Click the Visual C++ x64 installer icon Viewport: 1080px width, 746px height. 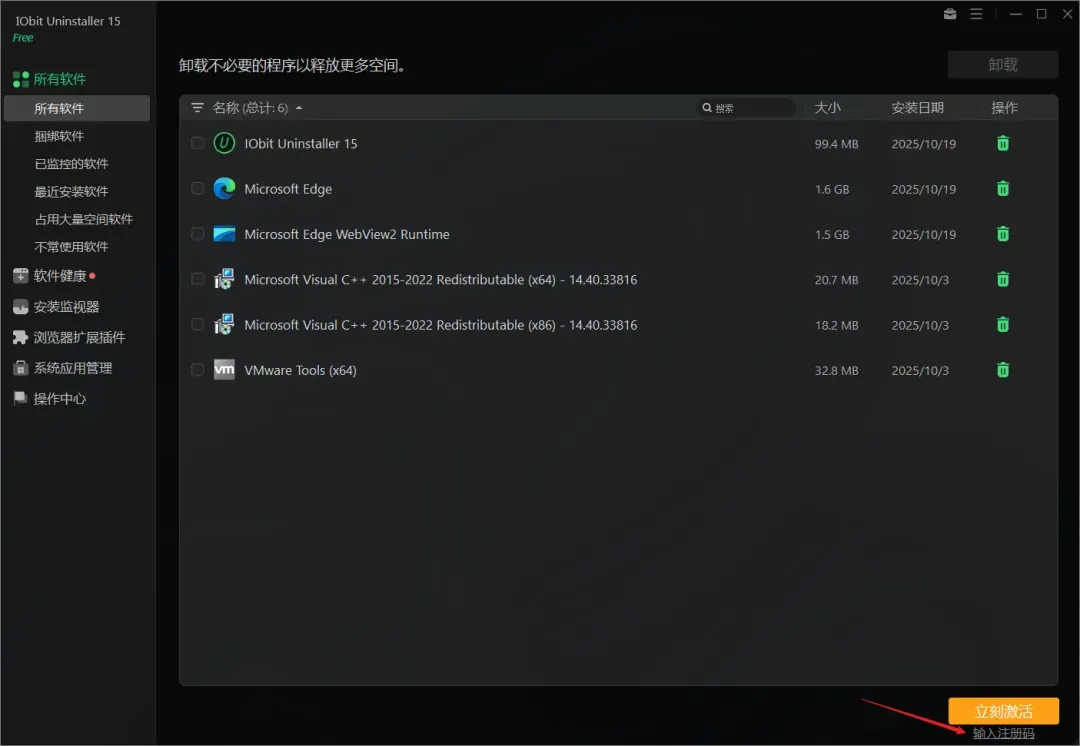(224, 279)
